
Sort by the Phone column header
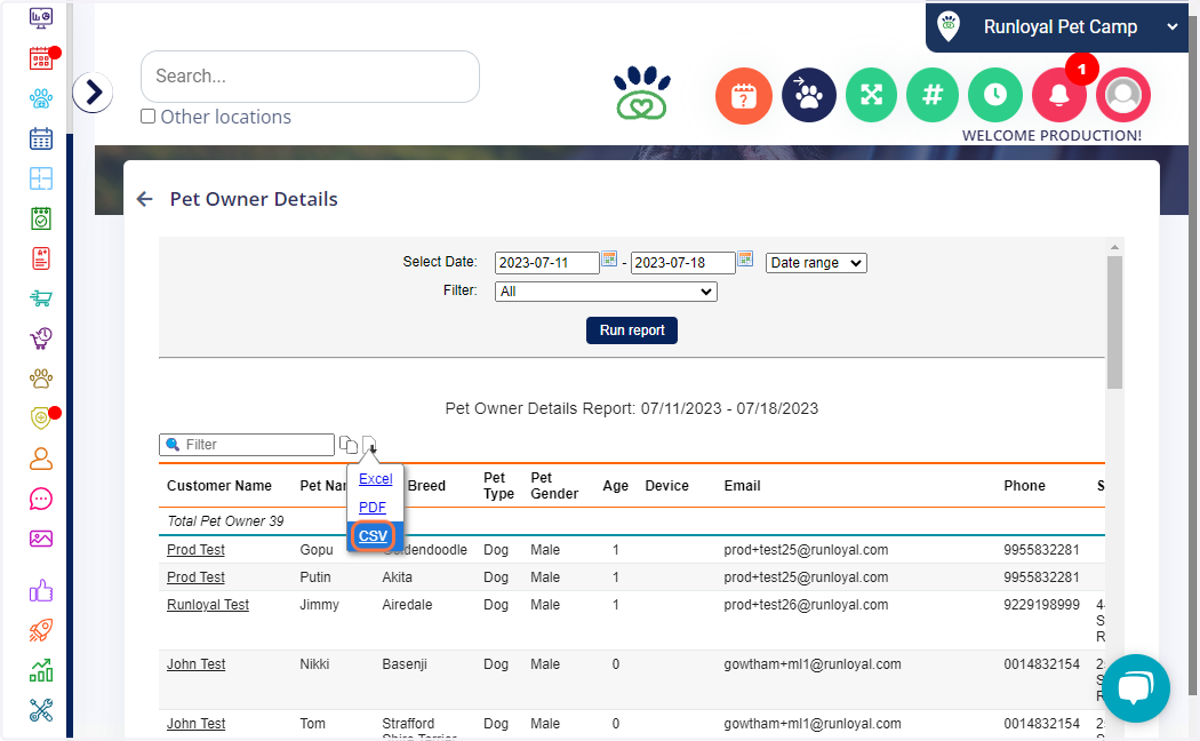1024,486
